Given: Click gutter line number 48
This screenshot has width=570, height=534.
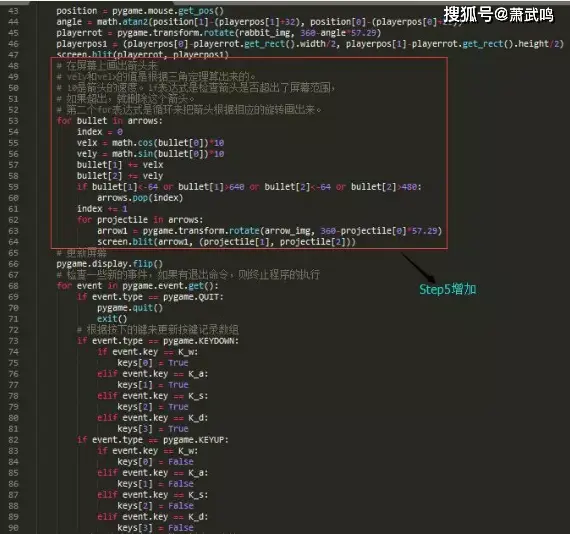Looking at the screenshot, I should pos(13,66).
